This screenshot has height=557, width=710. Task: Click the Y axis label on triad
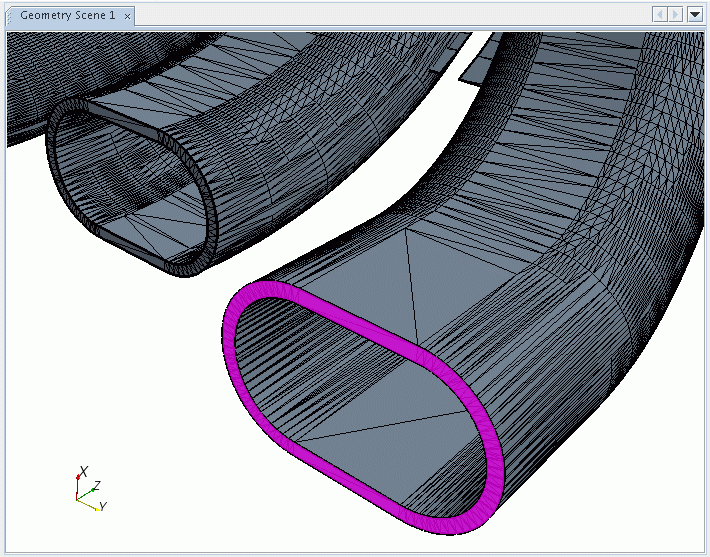point(102,508)
